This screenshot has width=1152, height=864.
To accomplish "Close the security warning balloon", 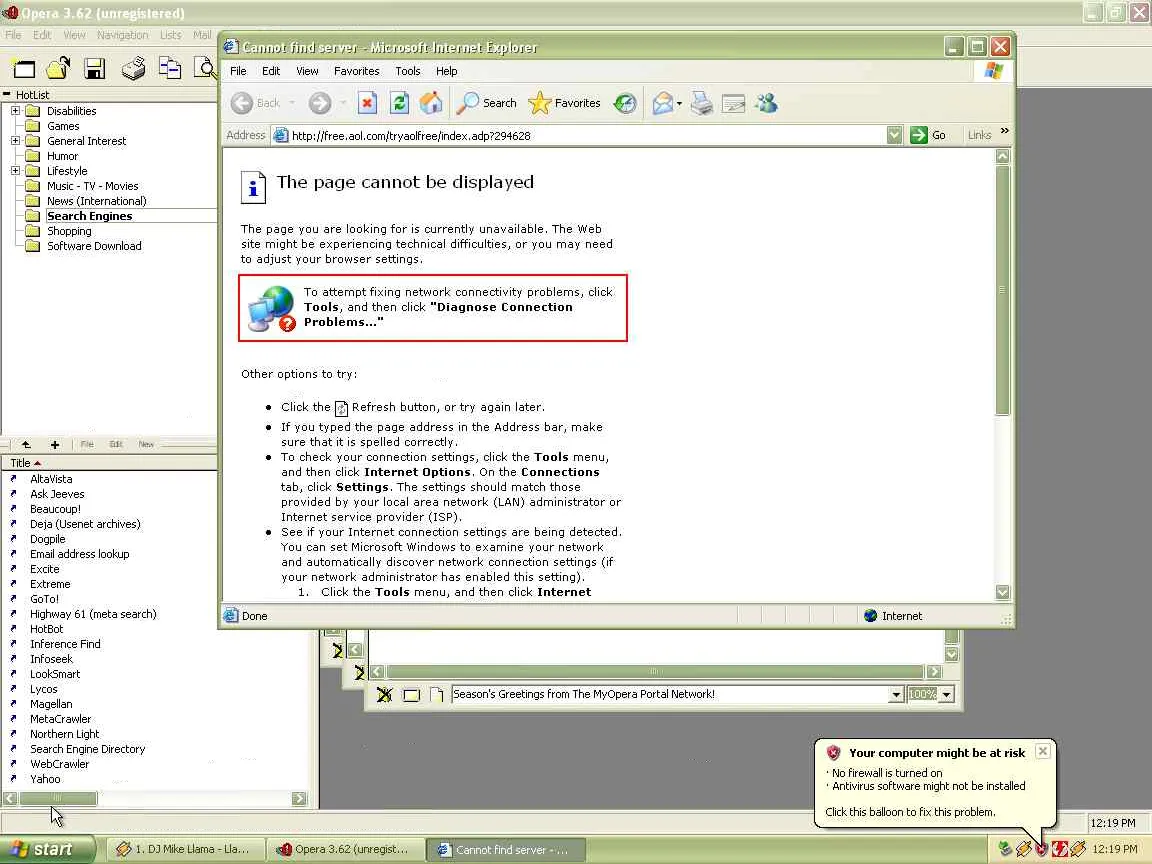I will [x=1043, y=751].
